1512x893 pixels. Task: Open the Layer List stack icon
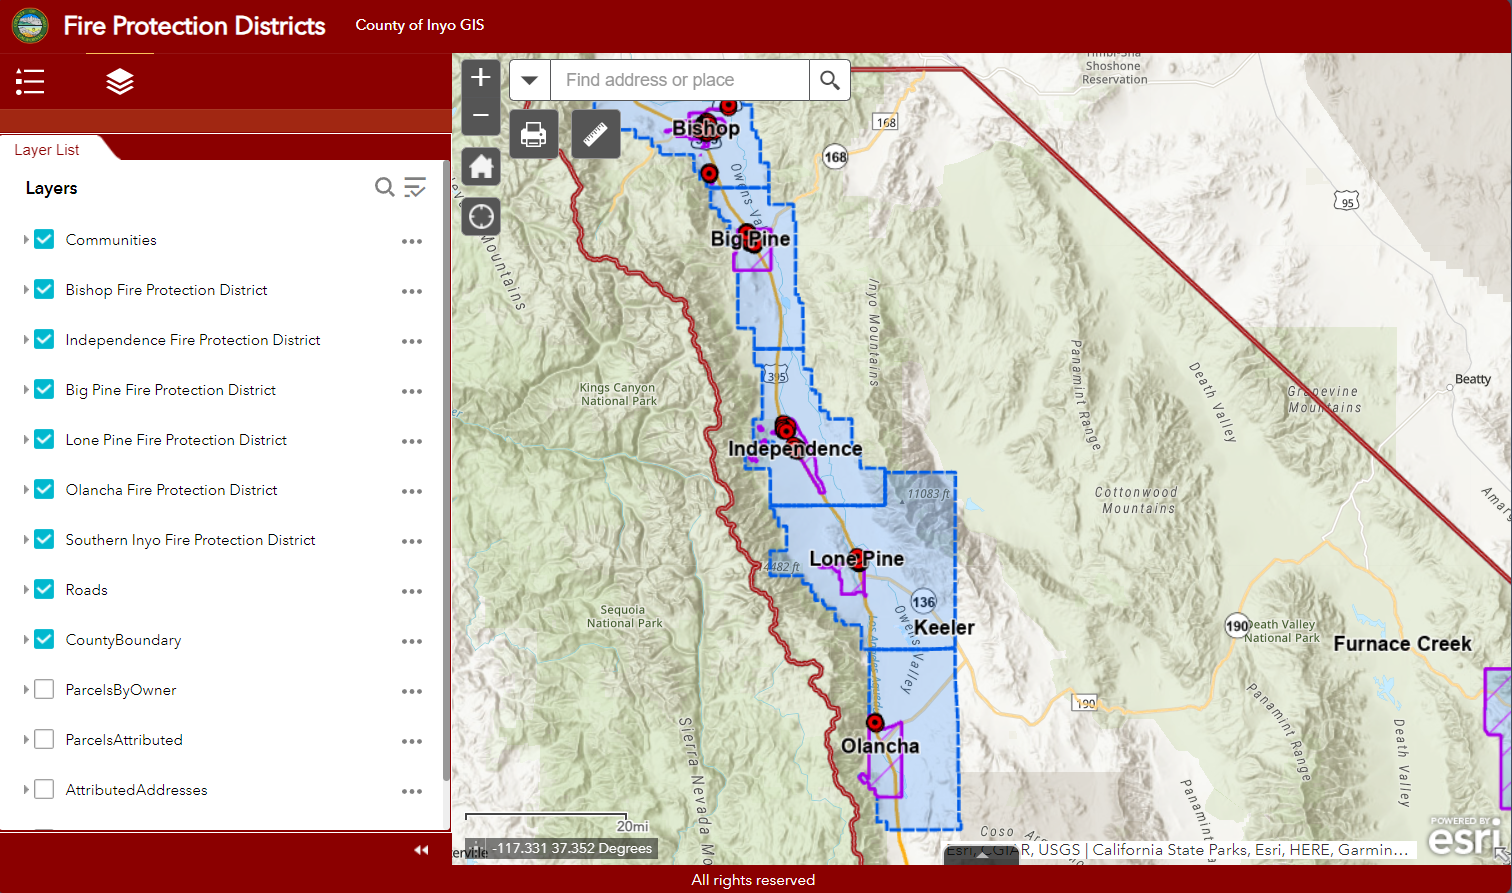click(120, 81)
